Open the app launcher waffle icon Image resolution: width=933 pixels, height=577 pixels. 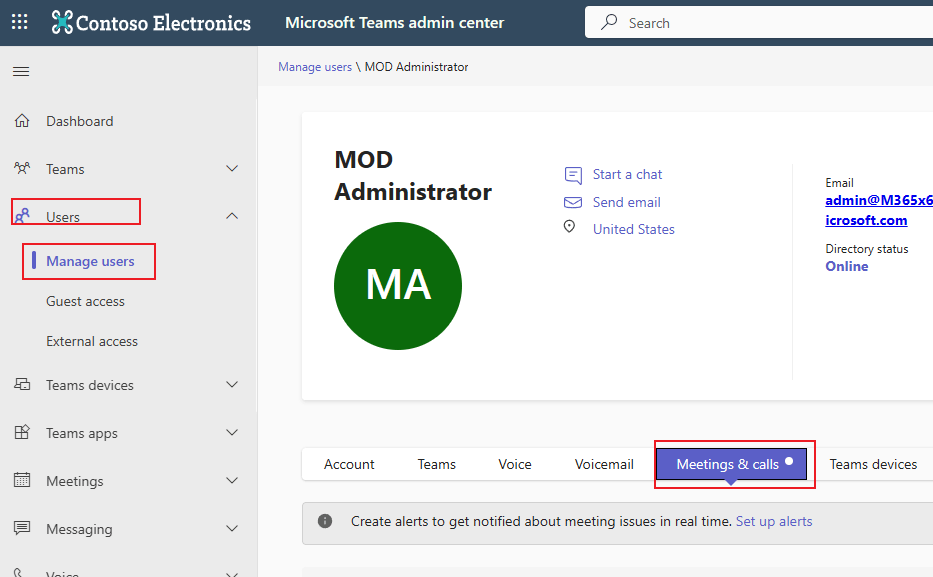pos(20,22)
